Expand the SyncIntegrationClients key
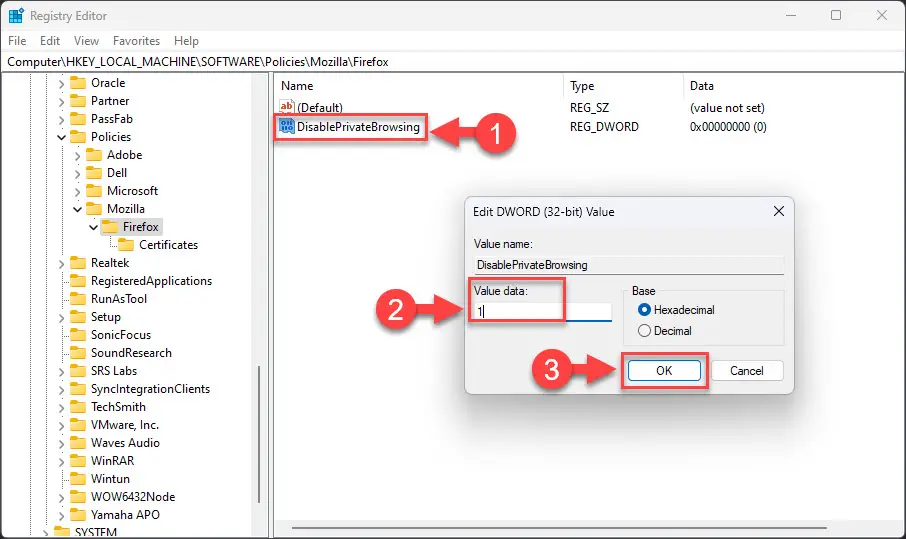Screen dimensions: 906x539 pyautogui.click(x=61, y=390)
